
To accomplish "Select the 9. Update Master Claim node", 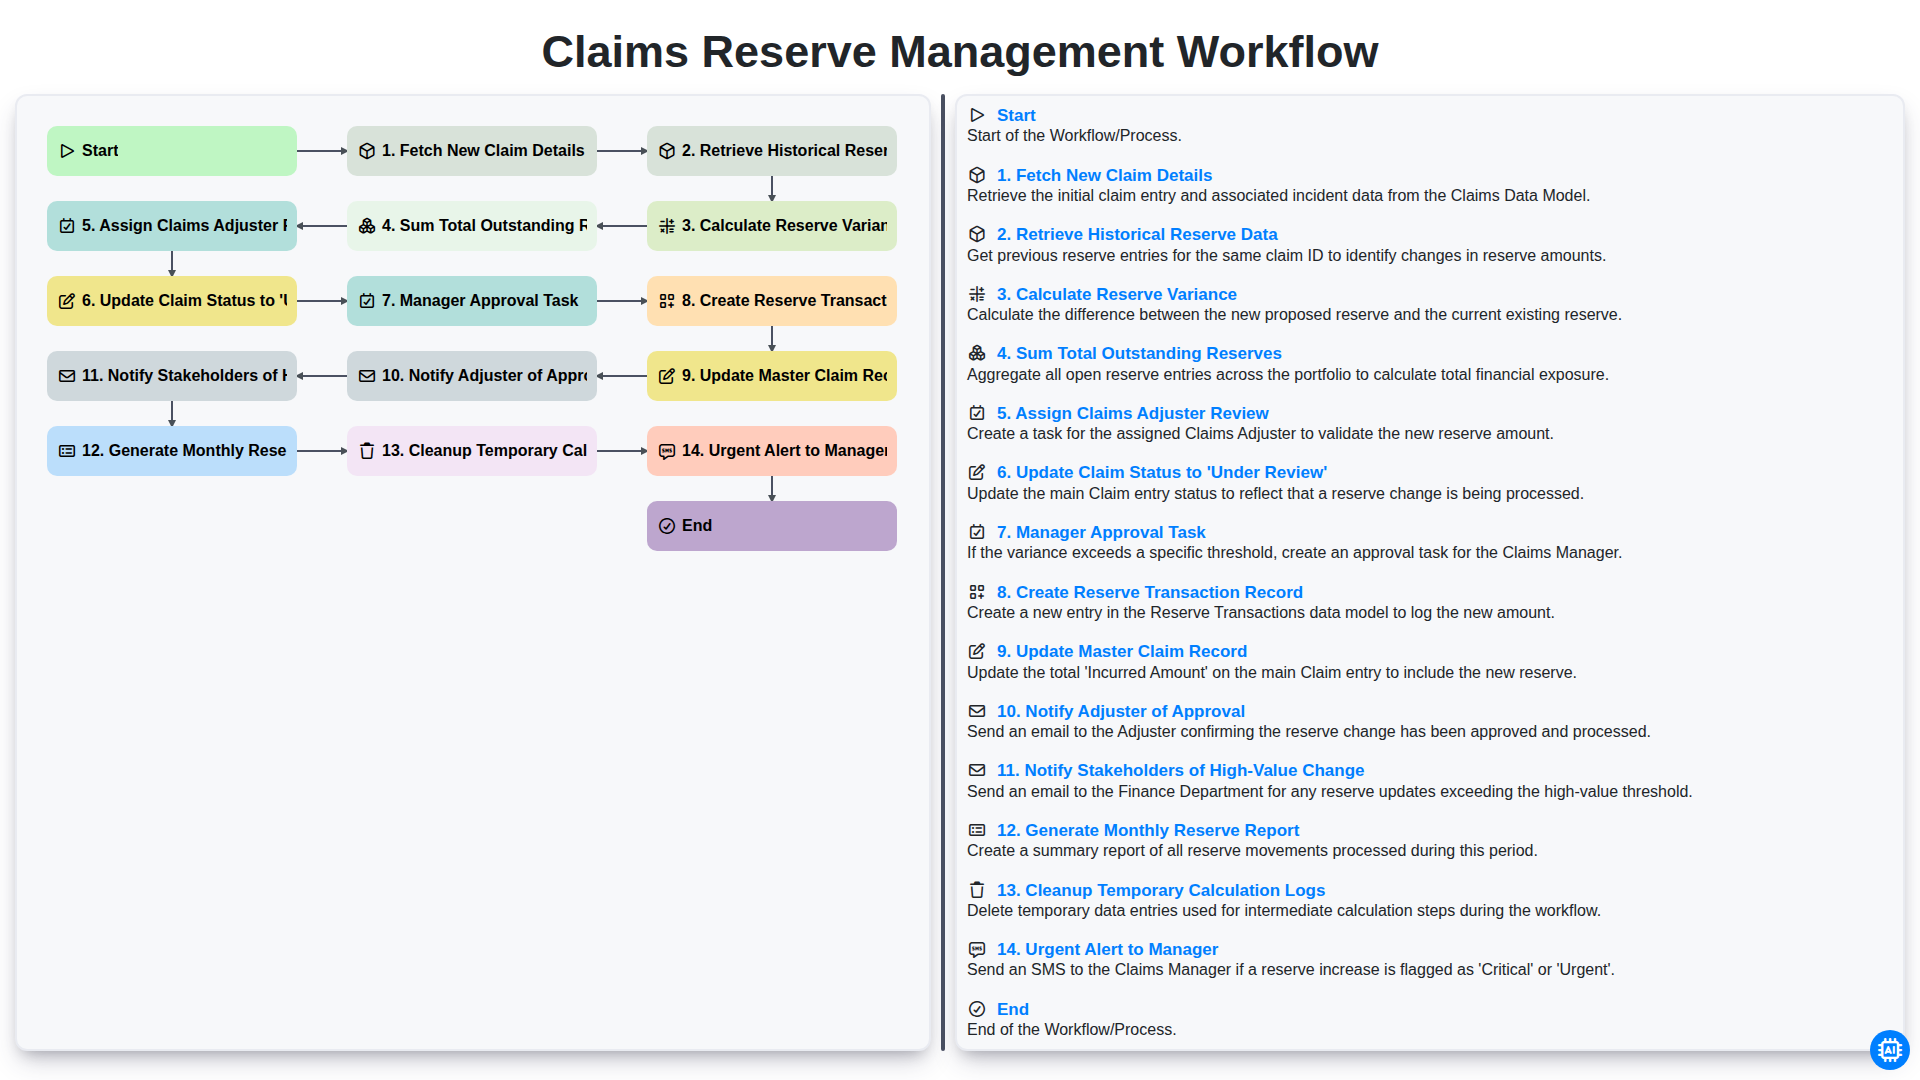I will (772, 376).
